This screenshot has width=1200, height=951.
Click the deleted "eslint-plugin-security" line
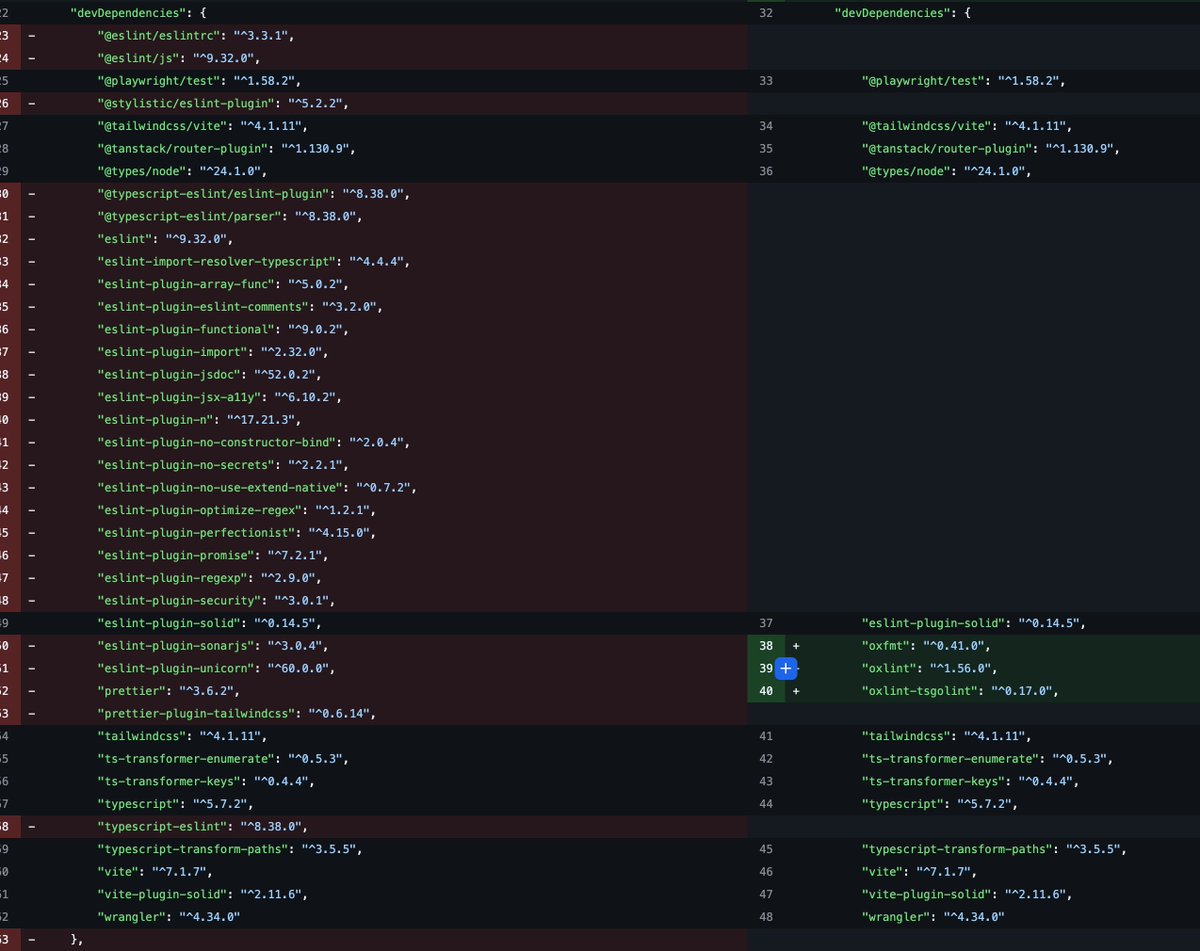pos(374,600)
